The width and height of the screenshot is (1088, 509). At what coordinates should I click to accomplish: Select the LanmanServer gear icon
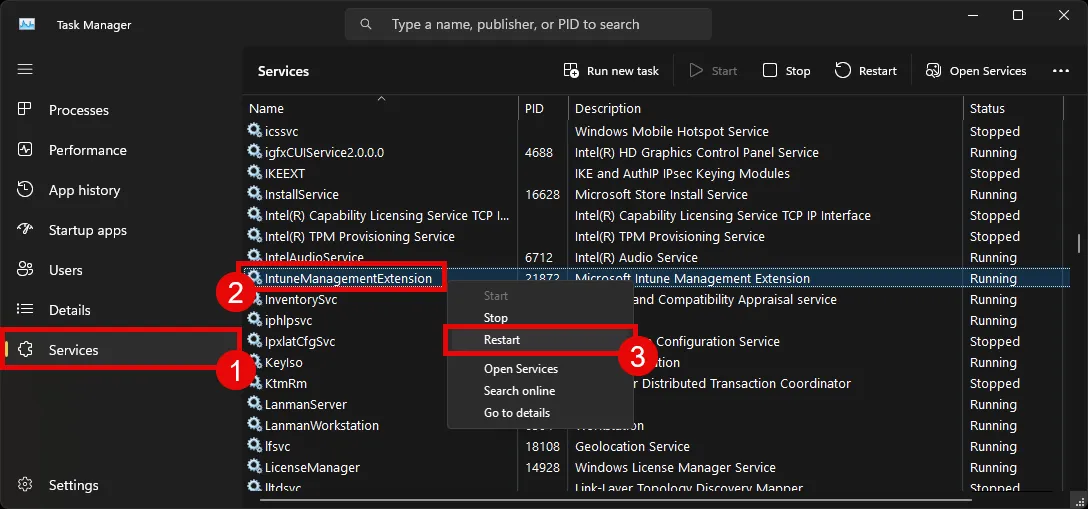[255, 403]
